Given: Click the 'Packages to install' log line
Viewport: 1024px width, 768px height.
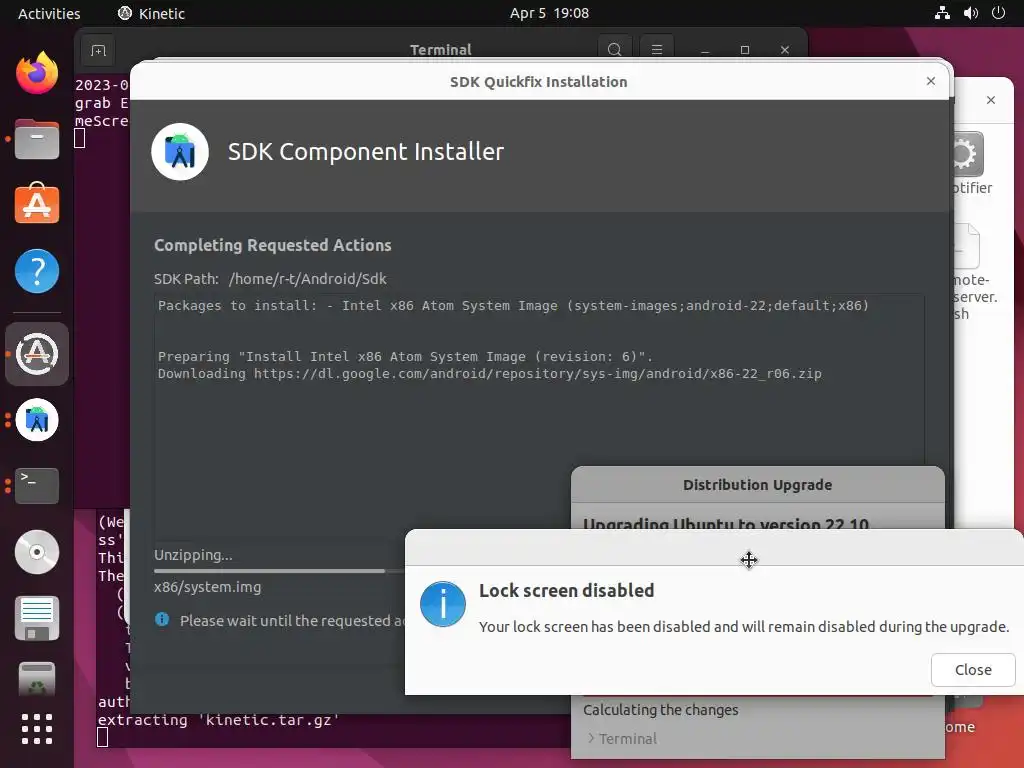Looking at the screenshot, I should 513,306.
